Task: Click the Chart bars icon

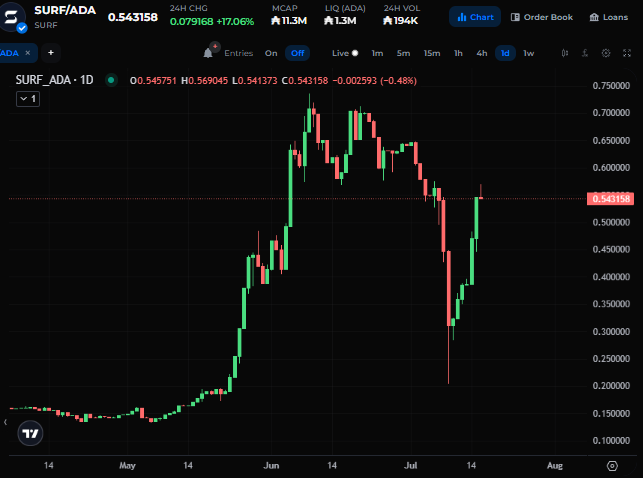Action: pos(462,17)
